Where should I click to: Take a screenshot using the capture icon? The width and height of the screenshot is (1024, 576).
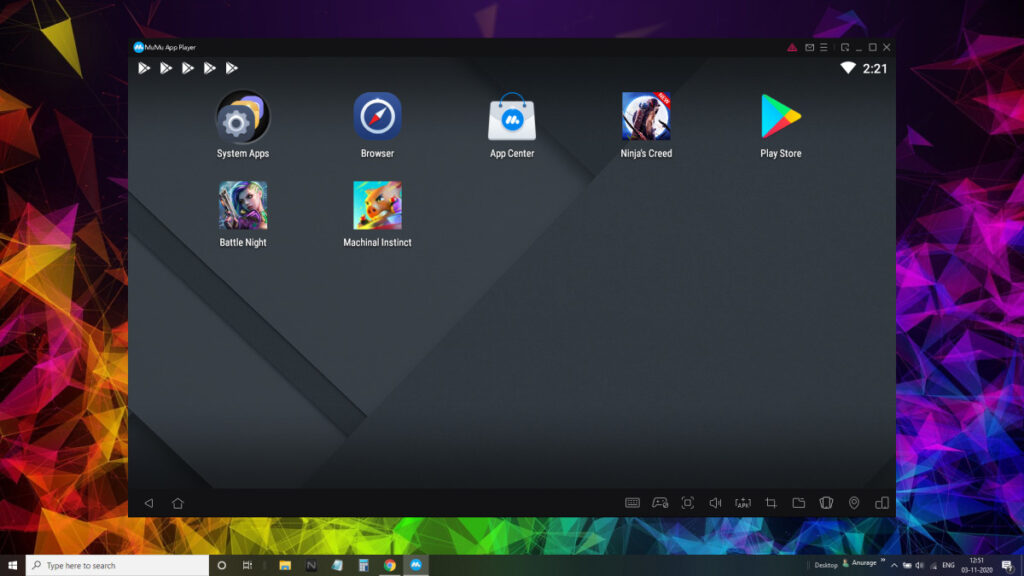tap(688, 503)
